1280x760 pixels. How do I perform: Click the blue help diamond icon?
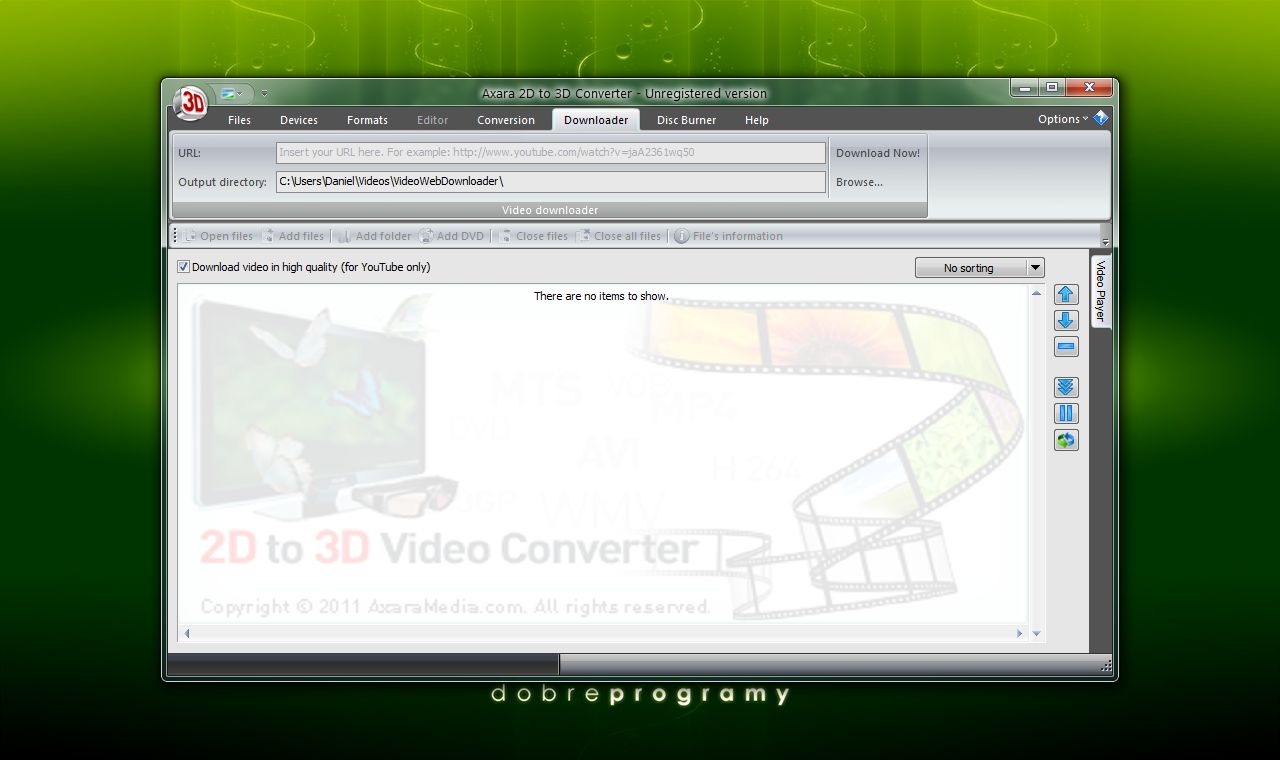pos(1101,118)
